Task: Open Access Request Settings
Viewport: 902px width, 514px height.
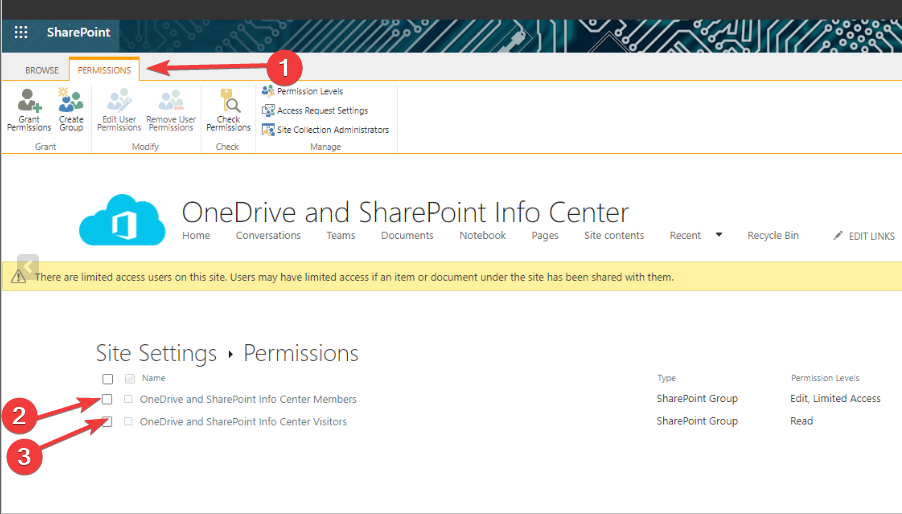Action: tap(315, 110)
